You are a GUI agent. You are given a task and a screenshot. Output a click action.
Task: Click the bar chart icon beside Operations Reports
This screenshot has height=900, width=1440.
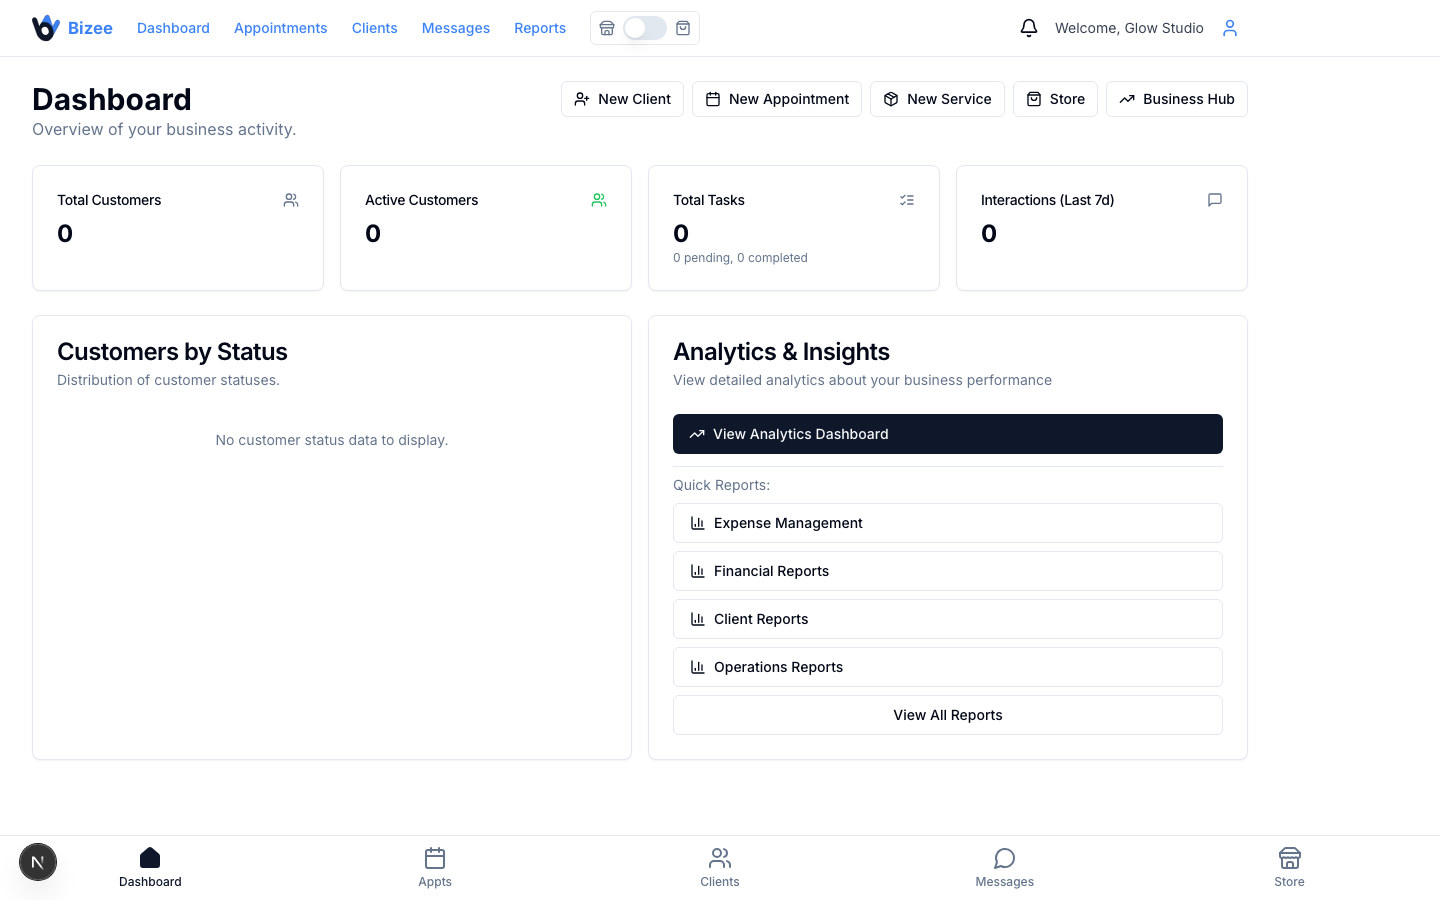tap(698, 667)
